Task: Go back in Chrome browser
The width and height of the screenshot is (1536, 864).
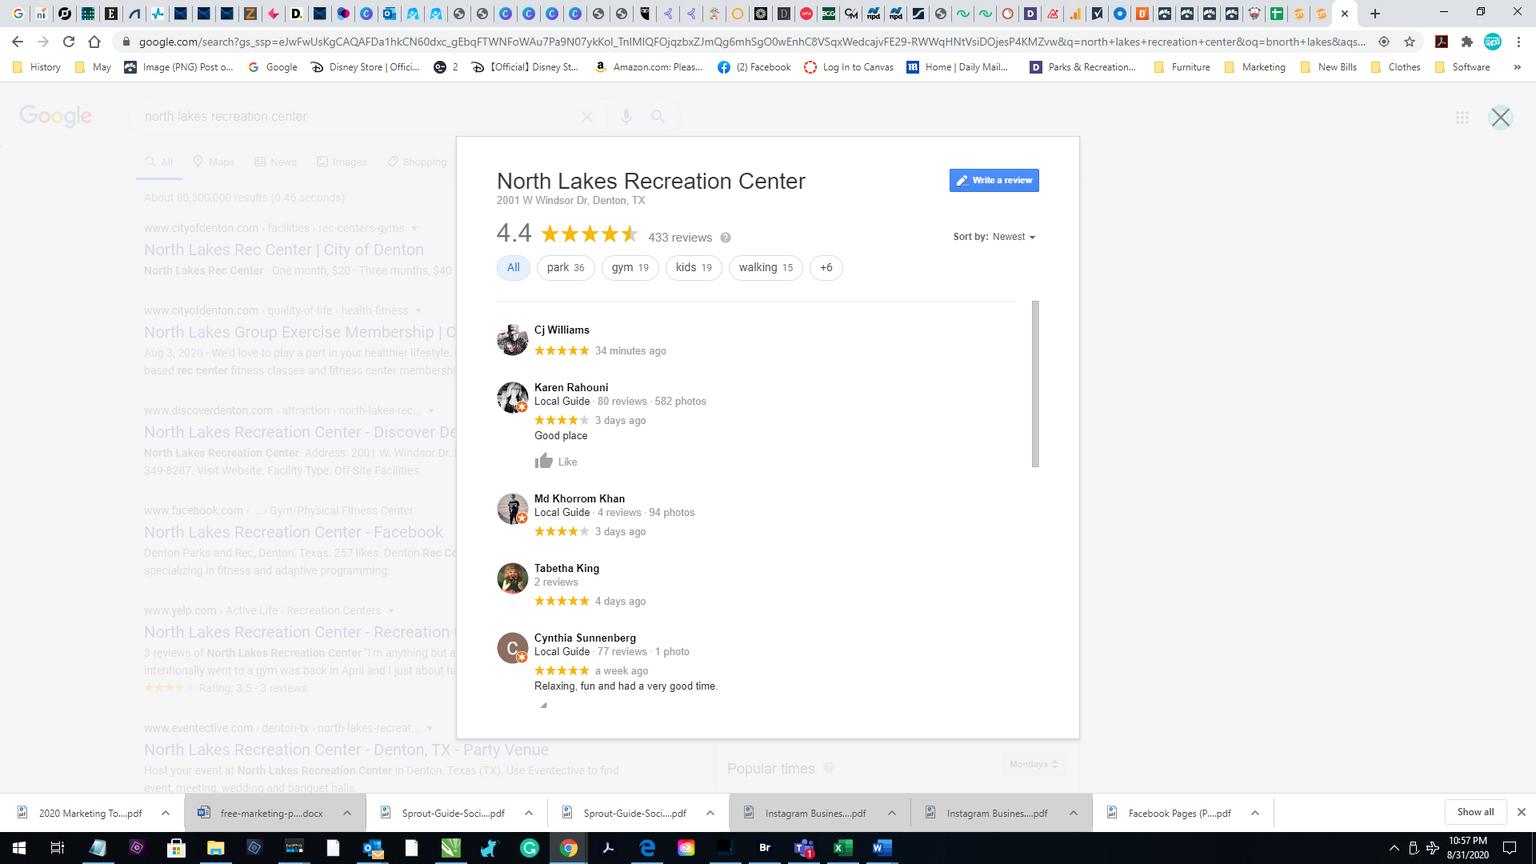Action: pos(17,41)
